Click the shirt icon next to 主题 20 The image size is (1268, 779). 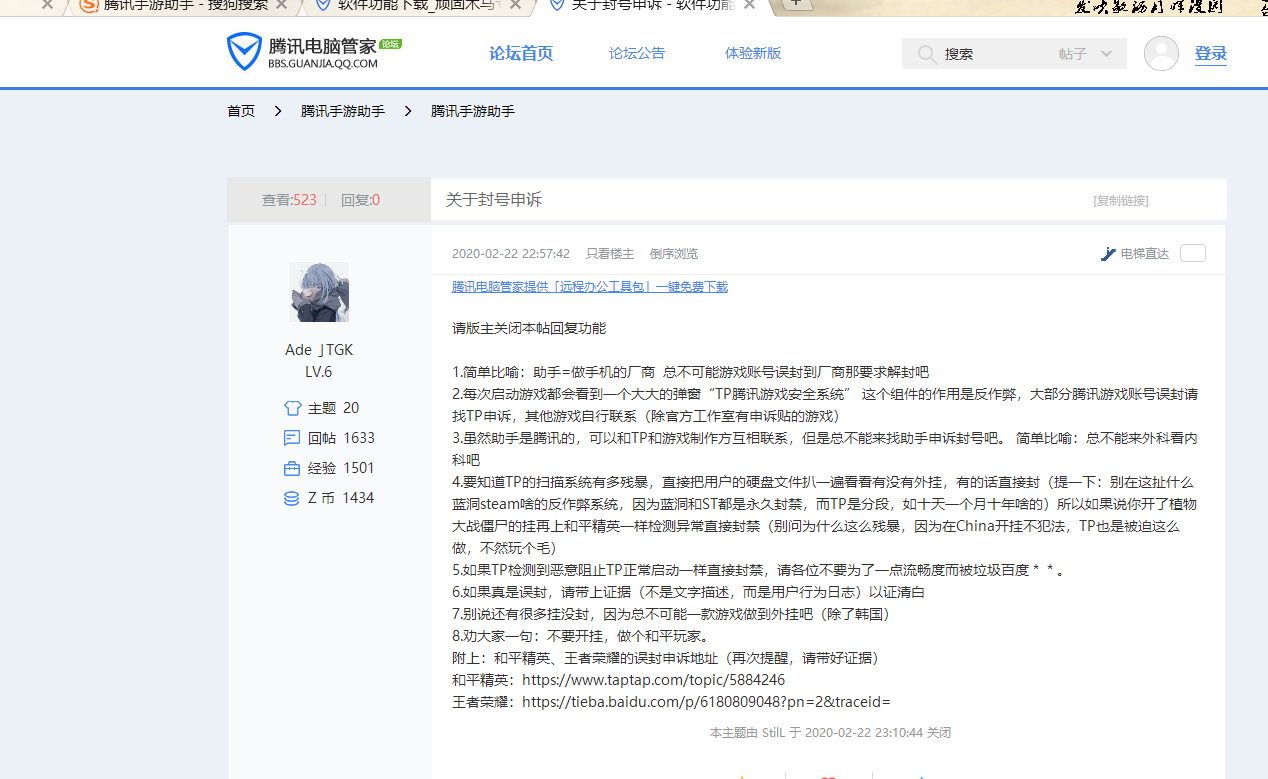(292, 408)
